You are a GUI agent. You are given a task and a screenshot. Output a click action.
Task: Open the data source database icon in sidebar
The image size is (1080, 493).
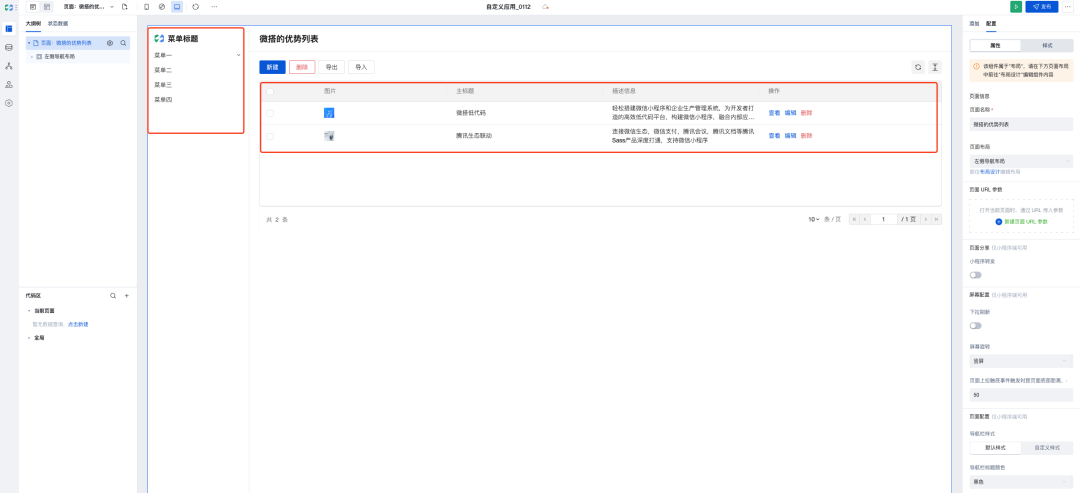click(x=9, y=48)
